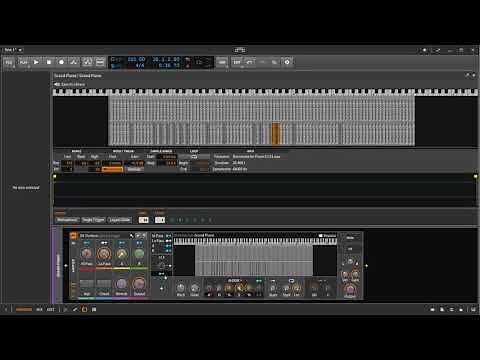Viewport: 480px width, 360px height.
Task: Click the purple macro knob in lower row
Action: click(122, 284)
